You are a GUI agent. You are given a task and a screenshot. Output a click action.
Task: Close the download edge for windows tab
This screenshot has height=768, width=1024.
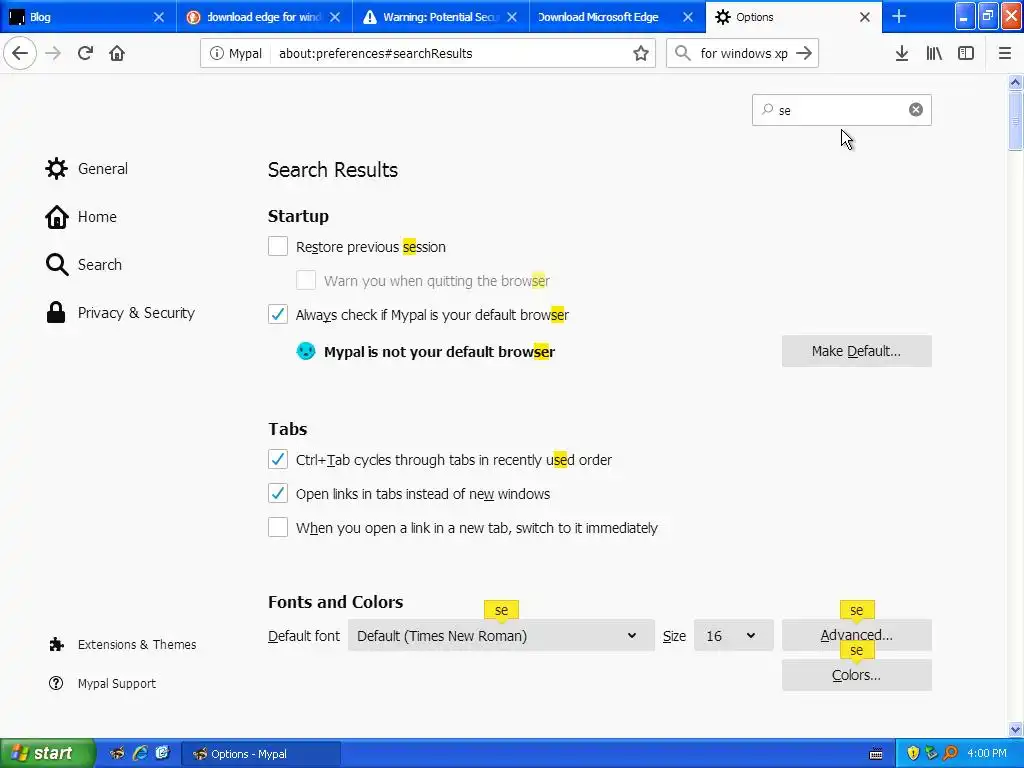[x=335, y=17]
